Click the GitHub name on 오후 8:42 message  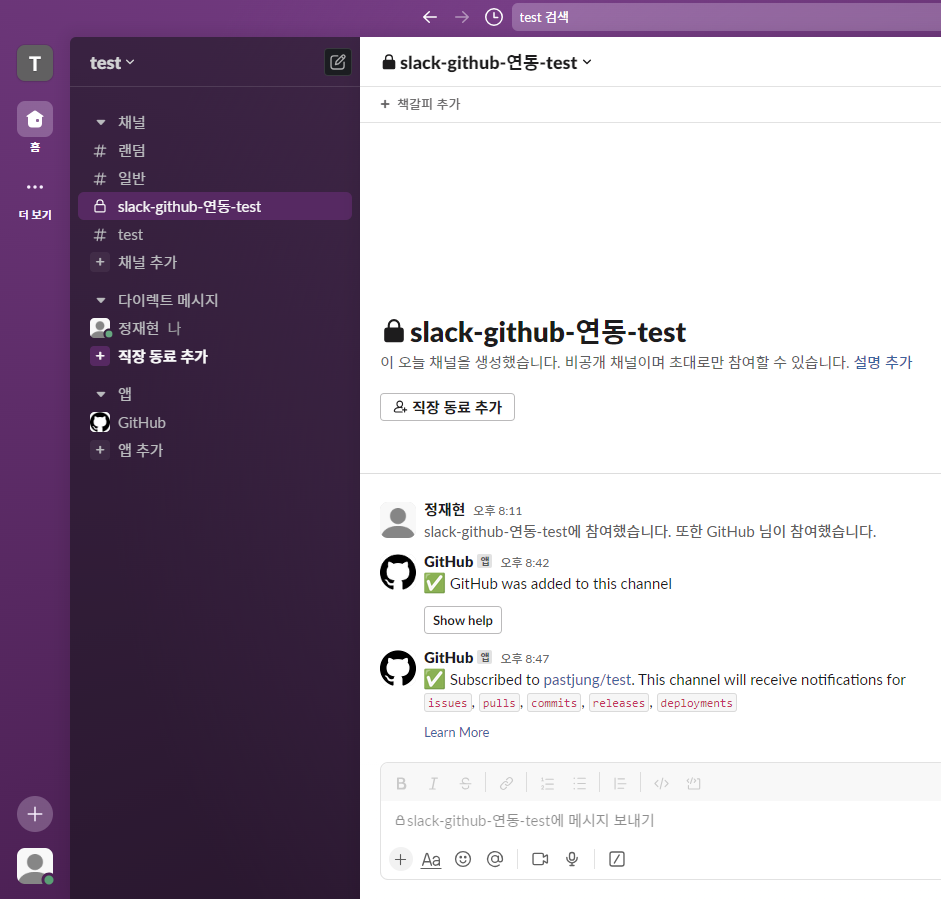448,562
